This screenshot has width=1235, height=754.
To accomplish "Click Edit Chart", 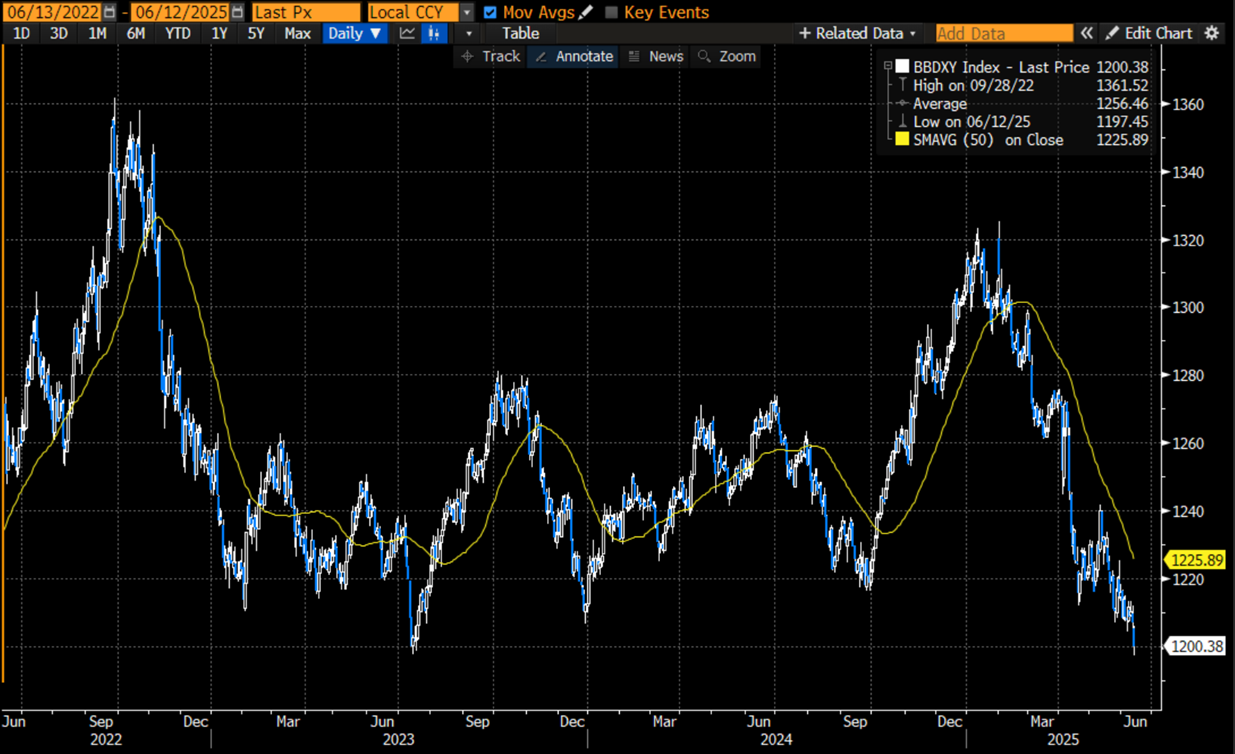I will pyautogui.click(x=1158, y=33).
